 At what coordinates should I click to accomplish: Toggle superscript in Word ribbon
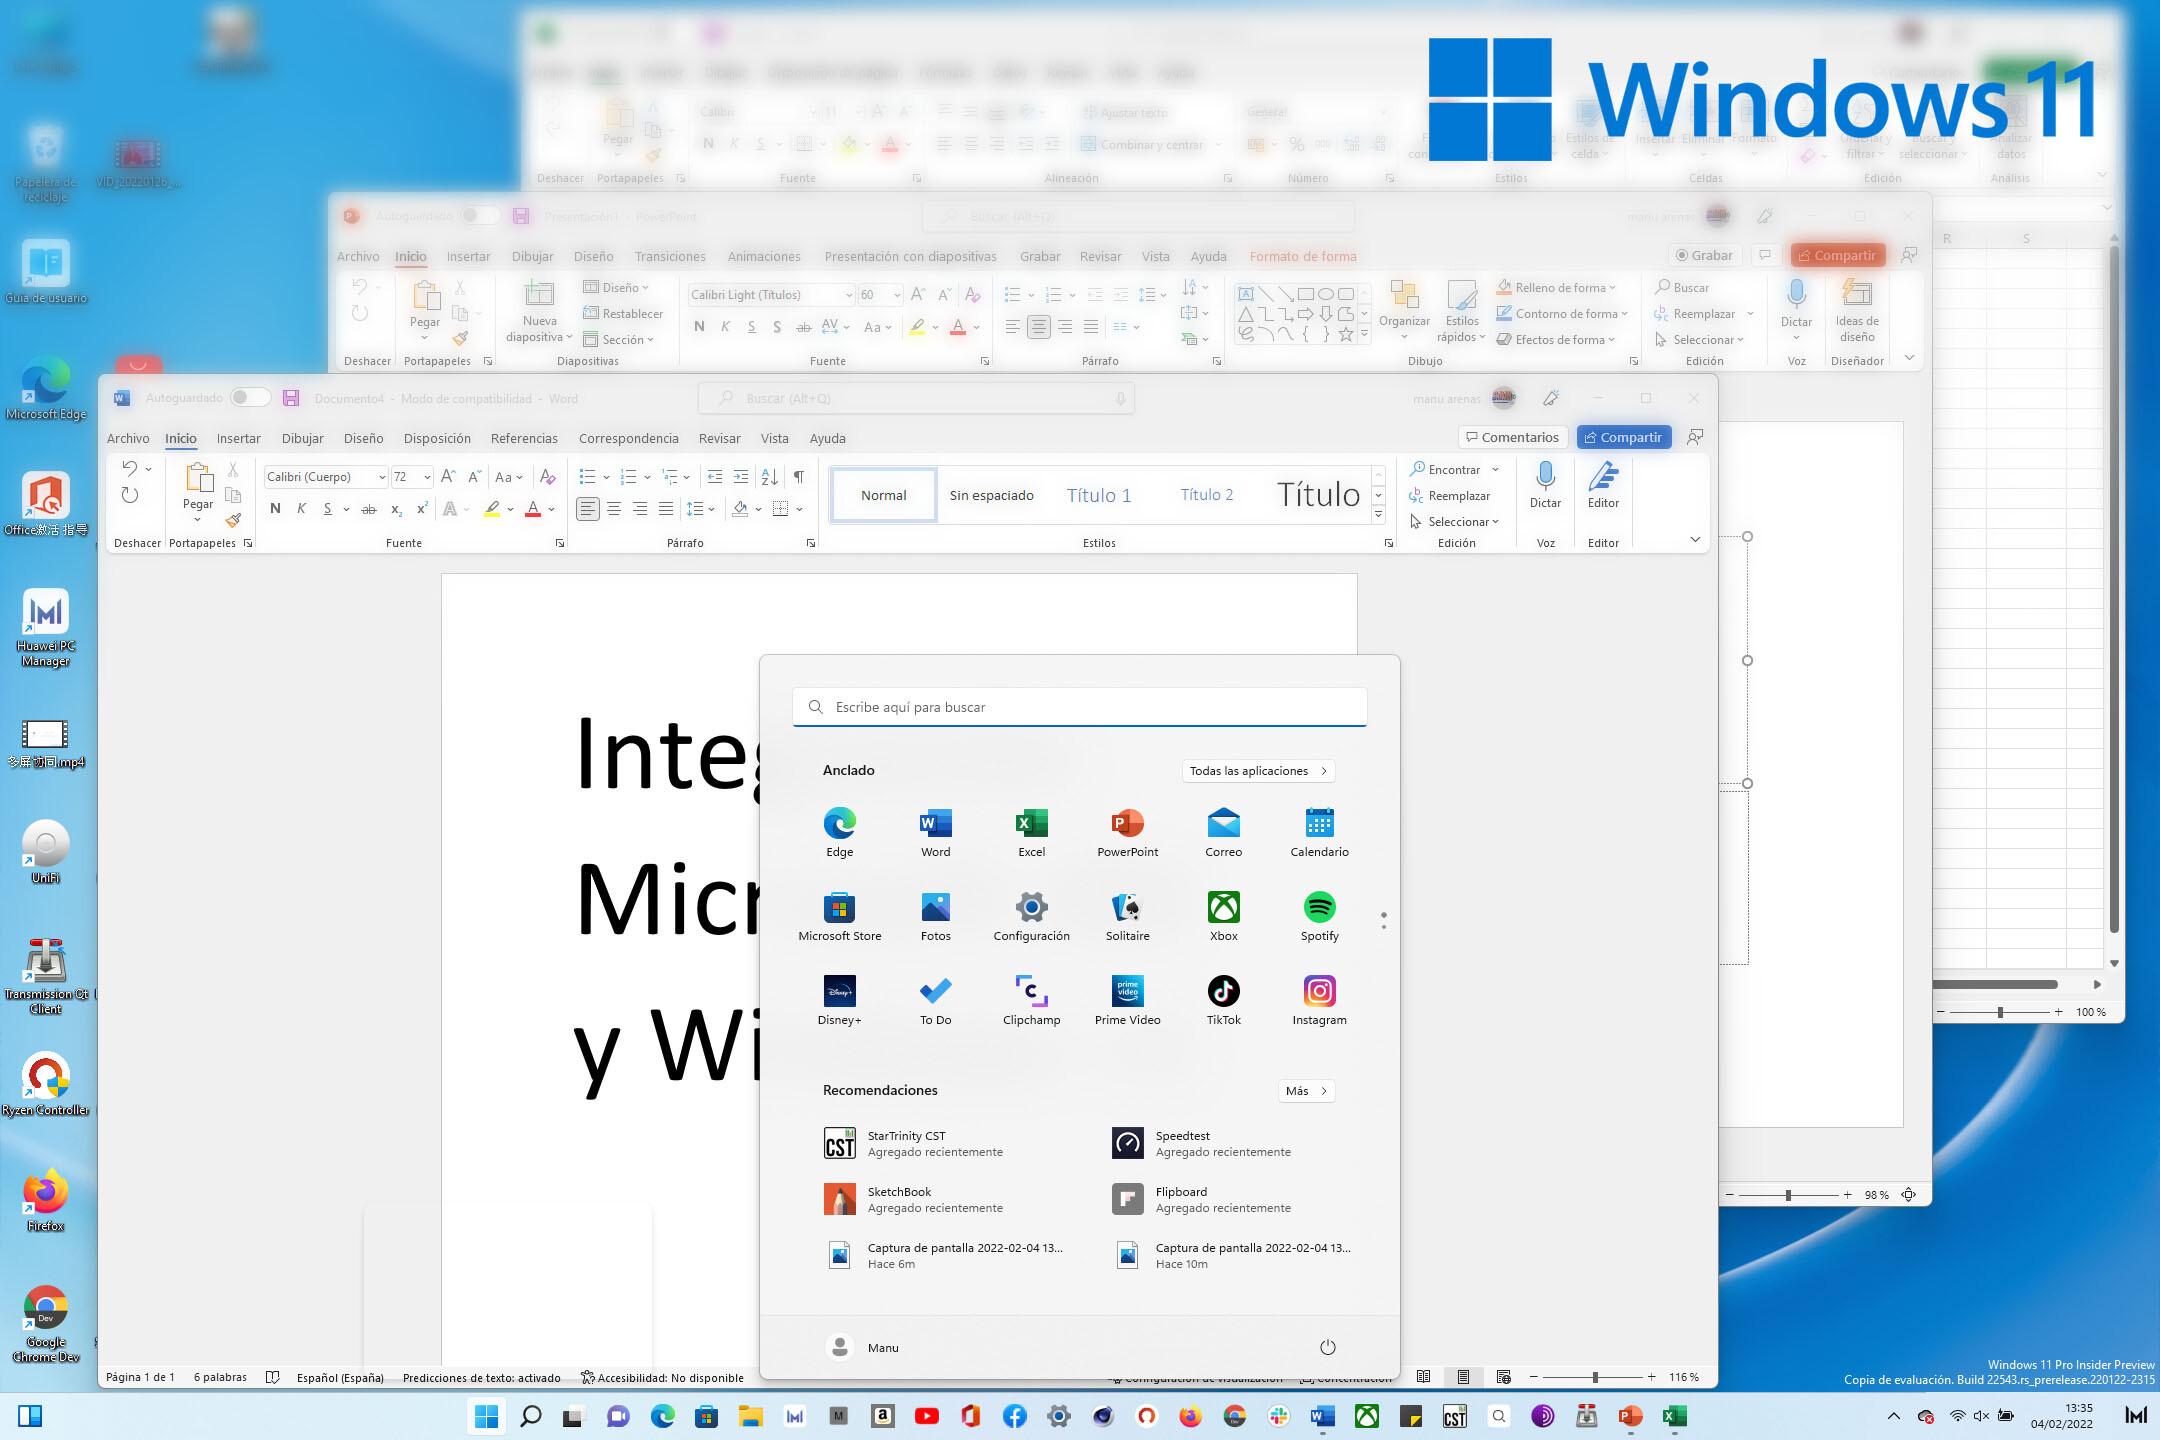[422, 509]
